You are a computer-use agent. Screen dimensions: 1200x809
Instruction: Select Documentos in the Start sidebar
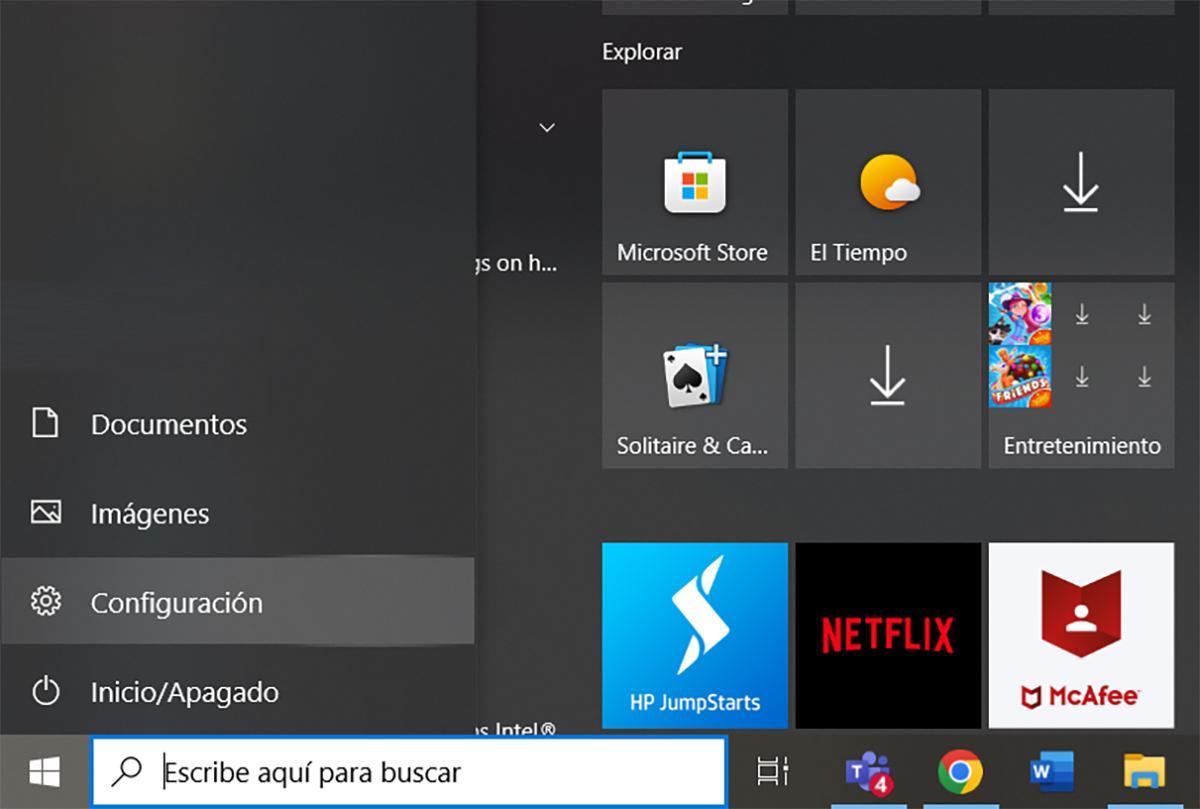pyautogui.click(x=168, y=424)
